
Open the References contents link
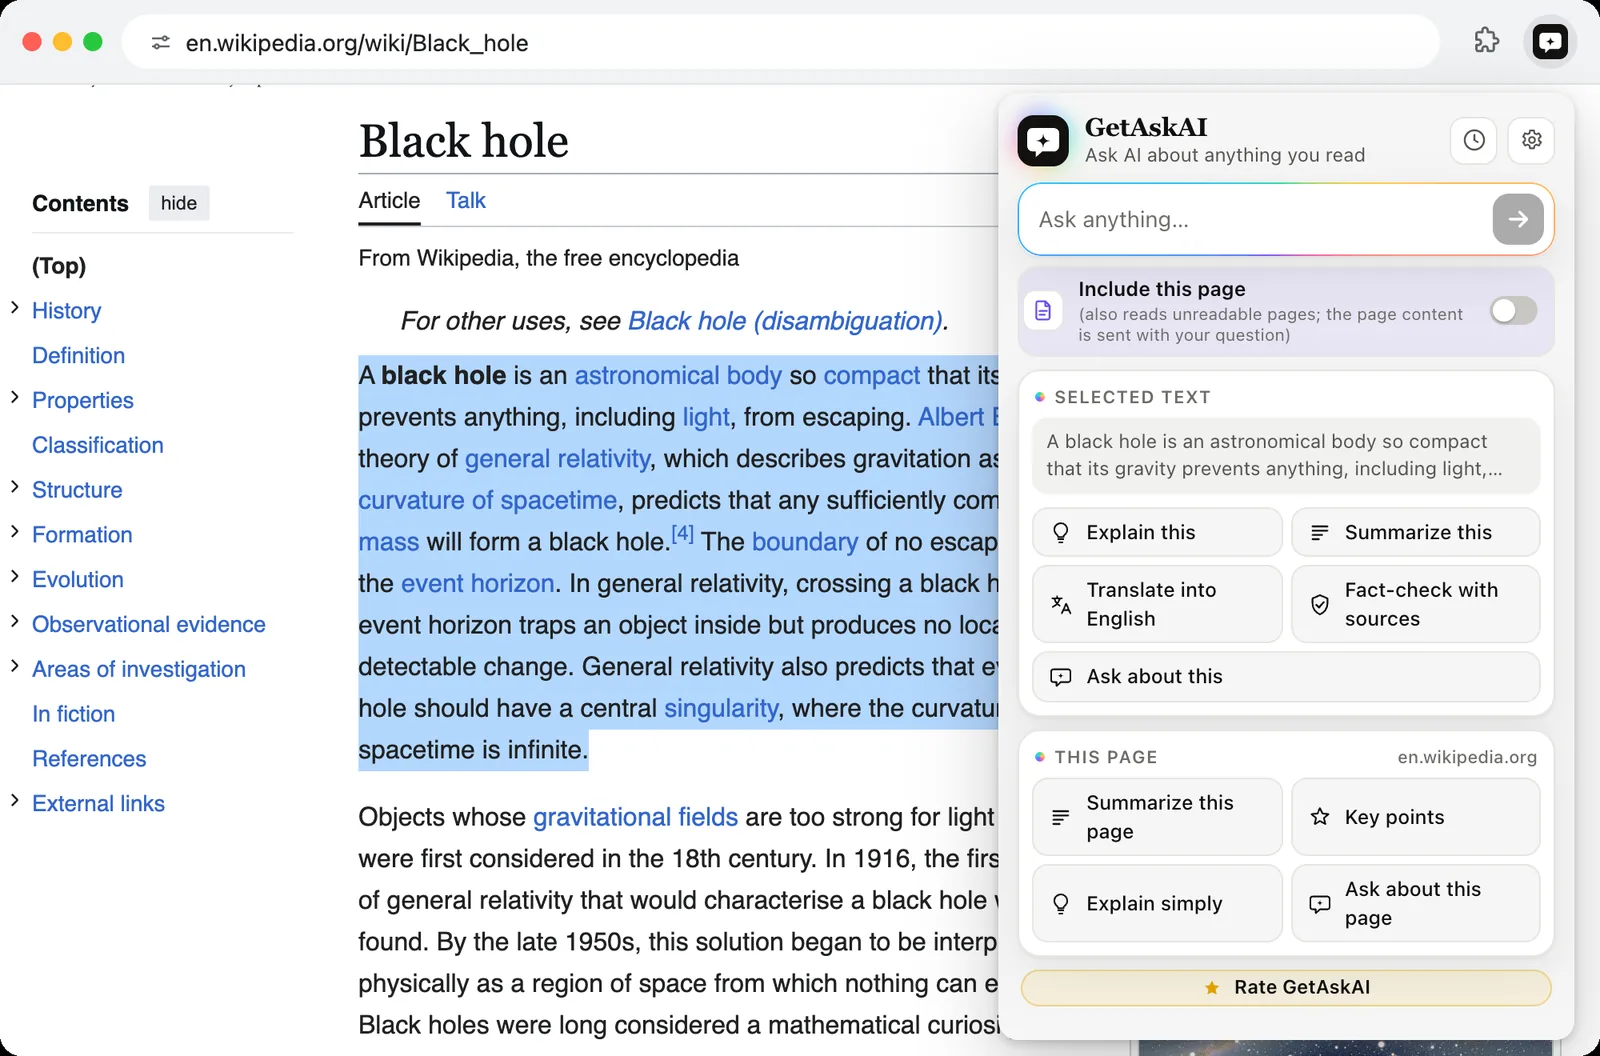[x=89, y=759]
